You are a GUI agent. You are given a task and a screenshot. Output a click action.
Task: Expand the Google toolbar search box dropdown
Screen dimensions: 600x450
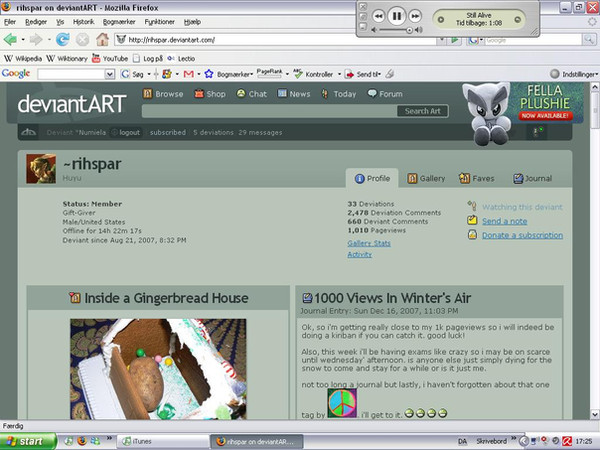tap(110, 74)
